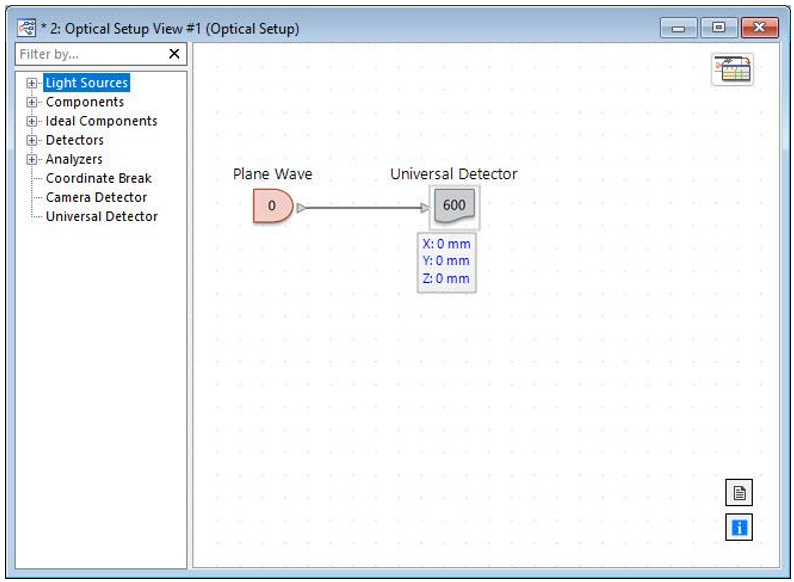Minimize the Optical Setup View window

pyautogui.click(x=679, y=28)
